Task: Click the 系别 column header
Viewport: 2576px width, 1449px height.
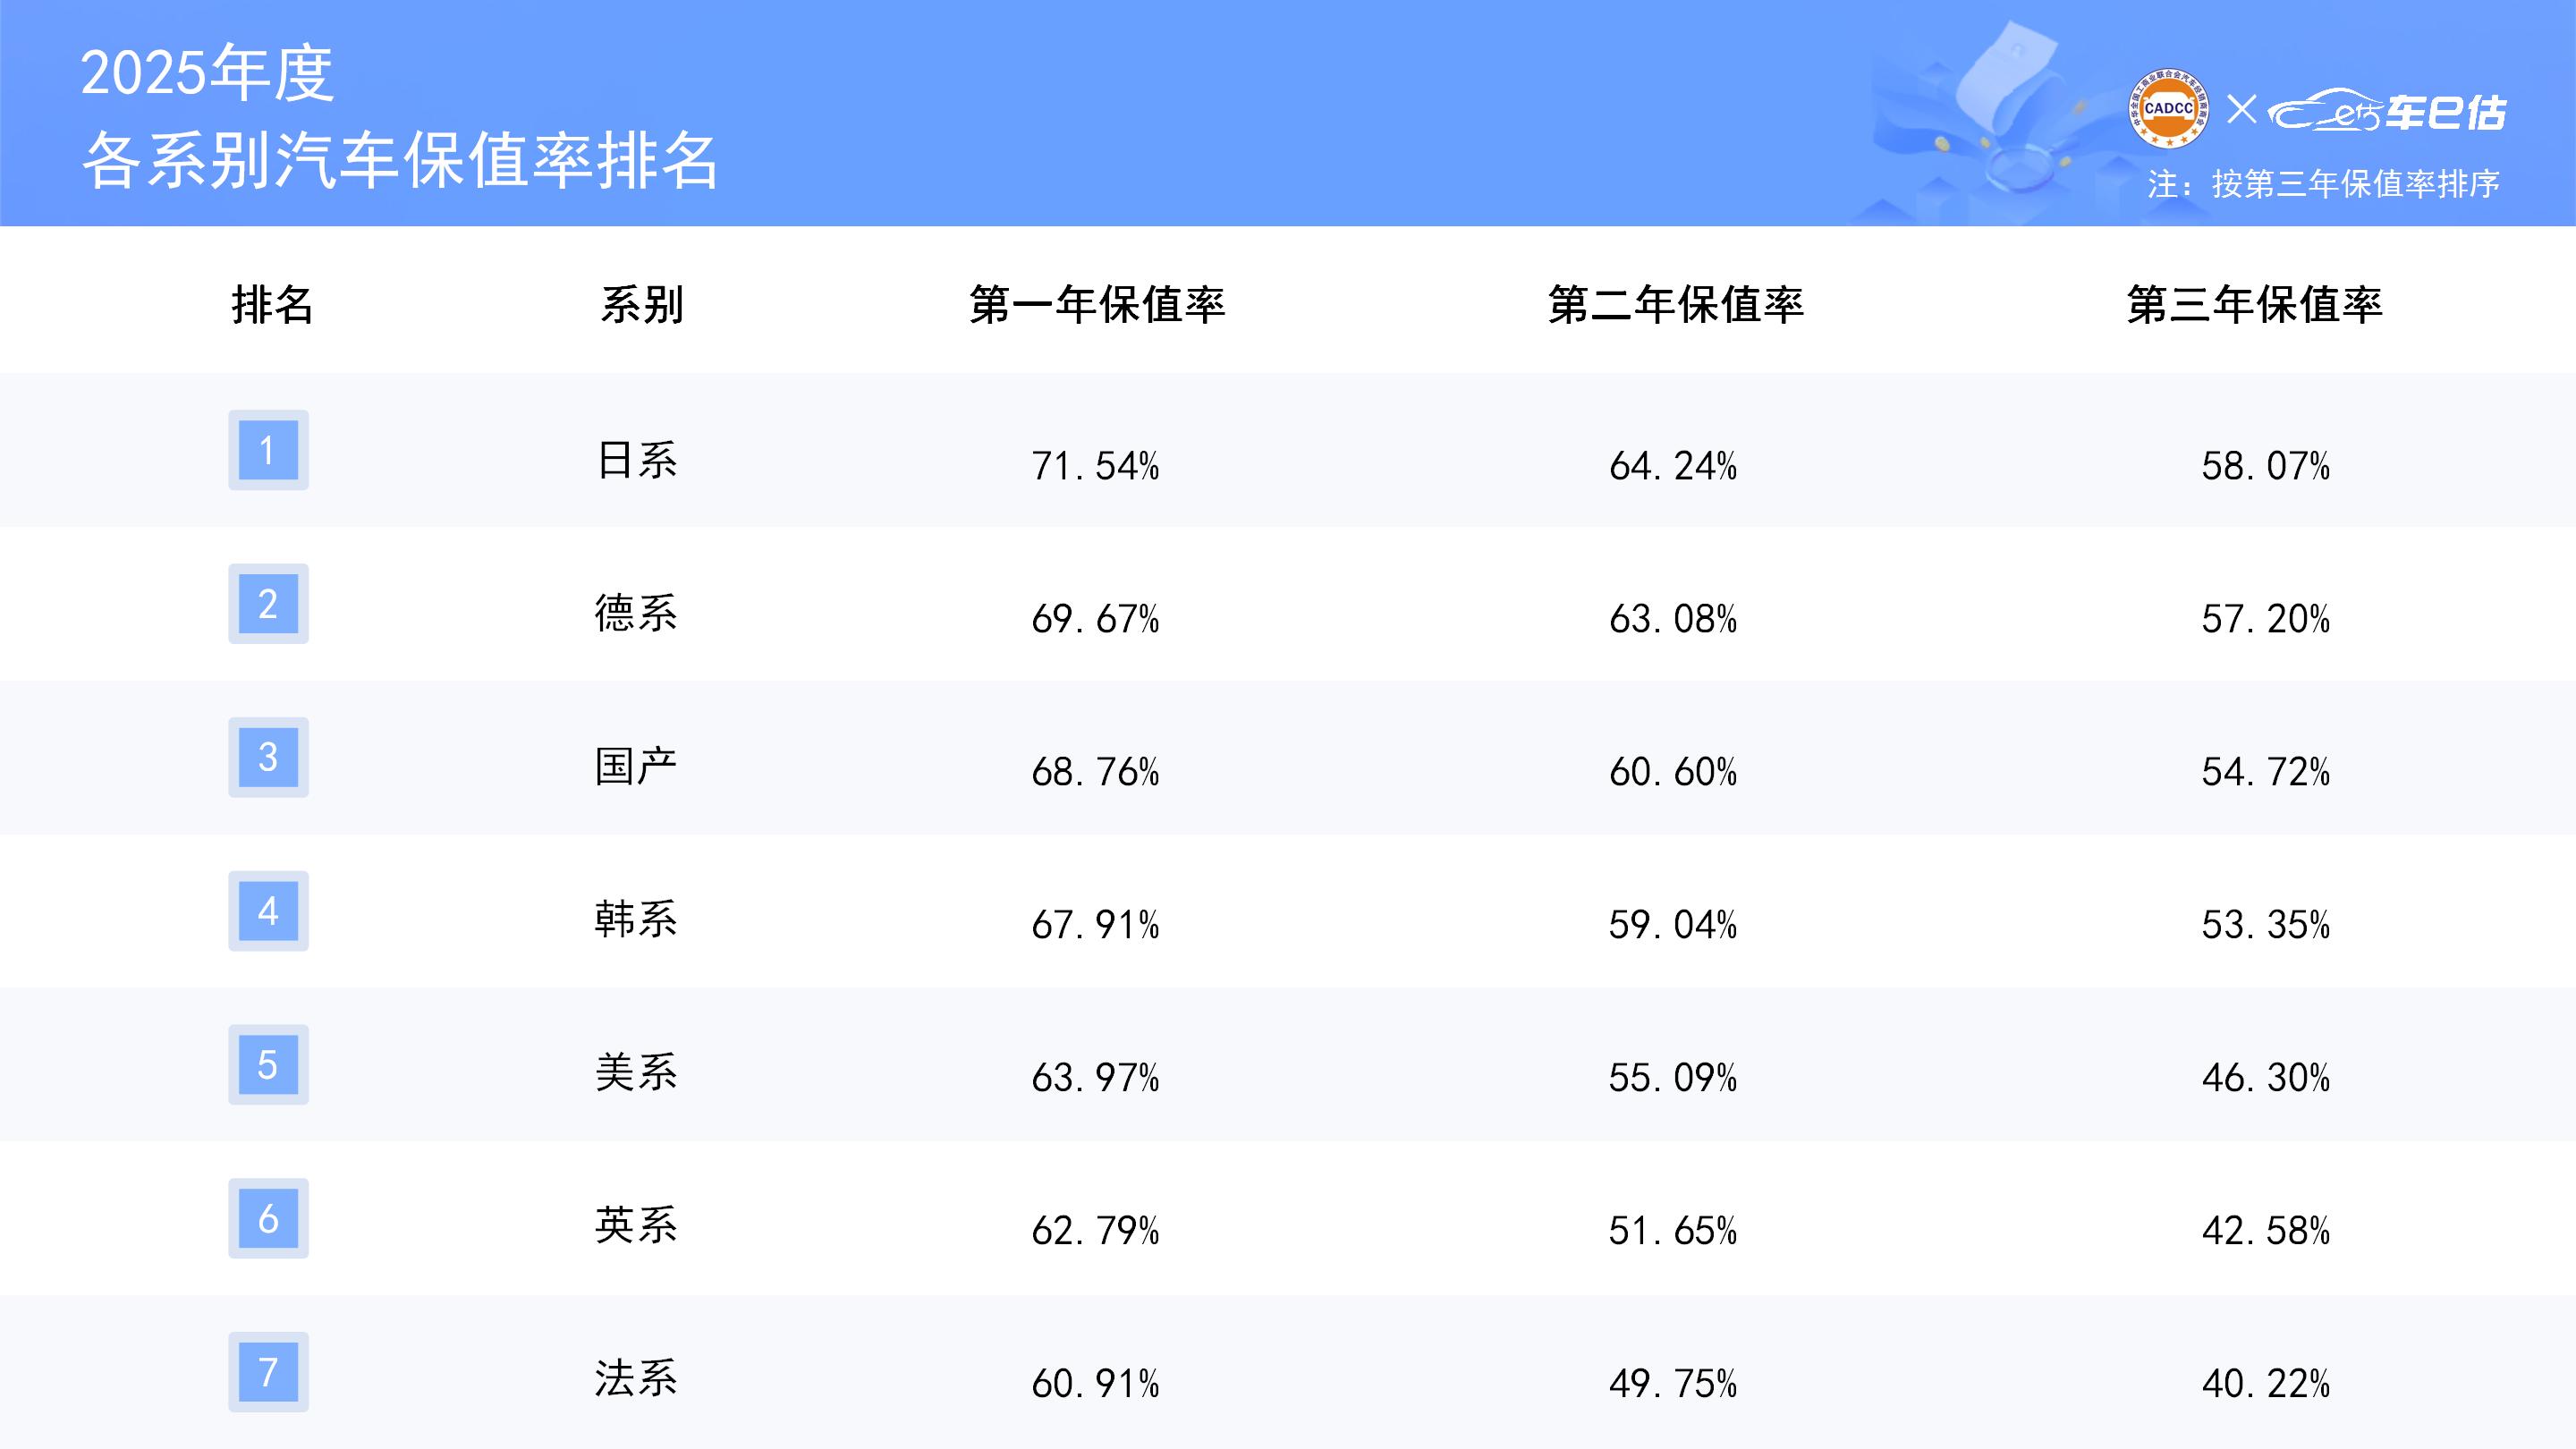Action: point(642,304)
